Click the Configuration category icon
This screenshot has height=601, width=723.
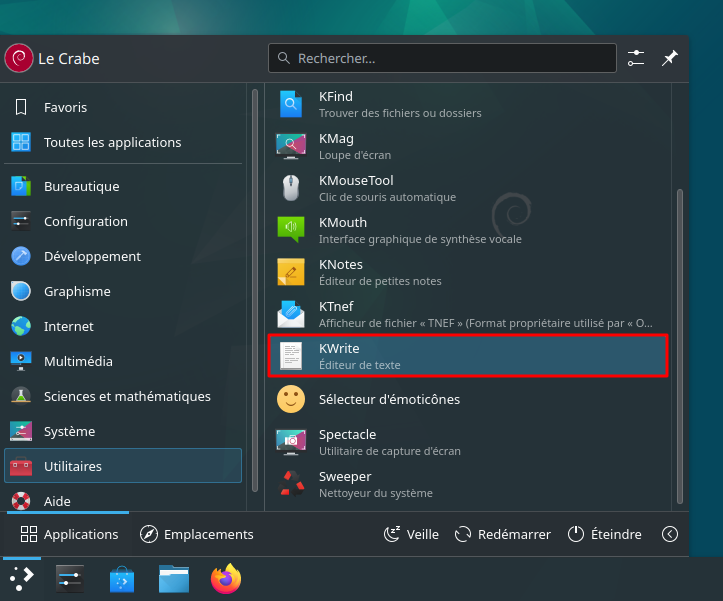point(21,221)
